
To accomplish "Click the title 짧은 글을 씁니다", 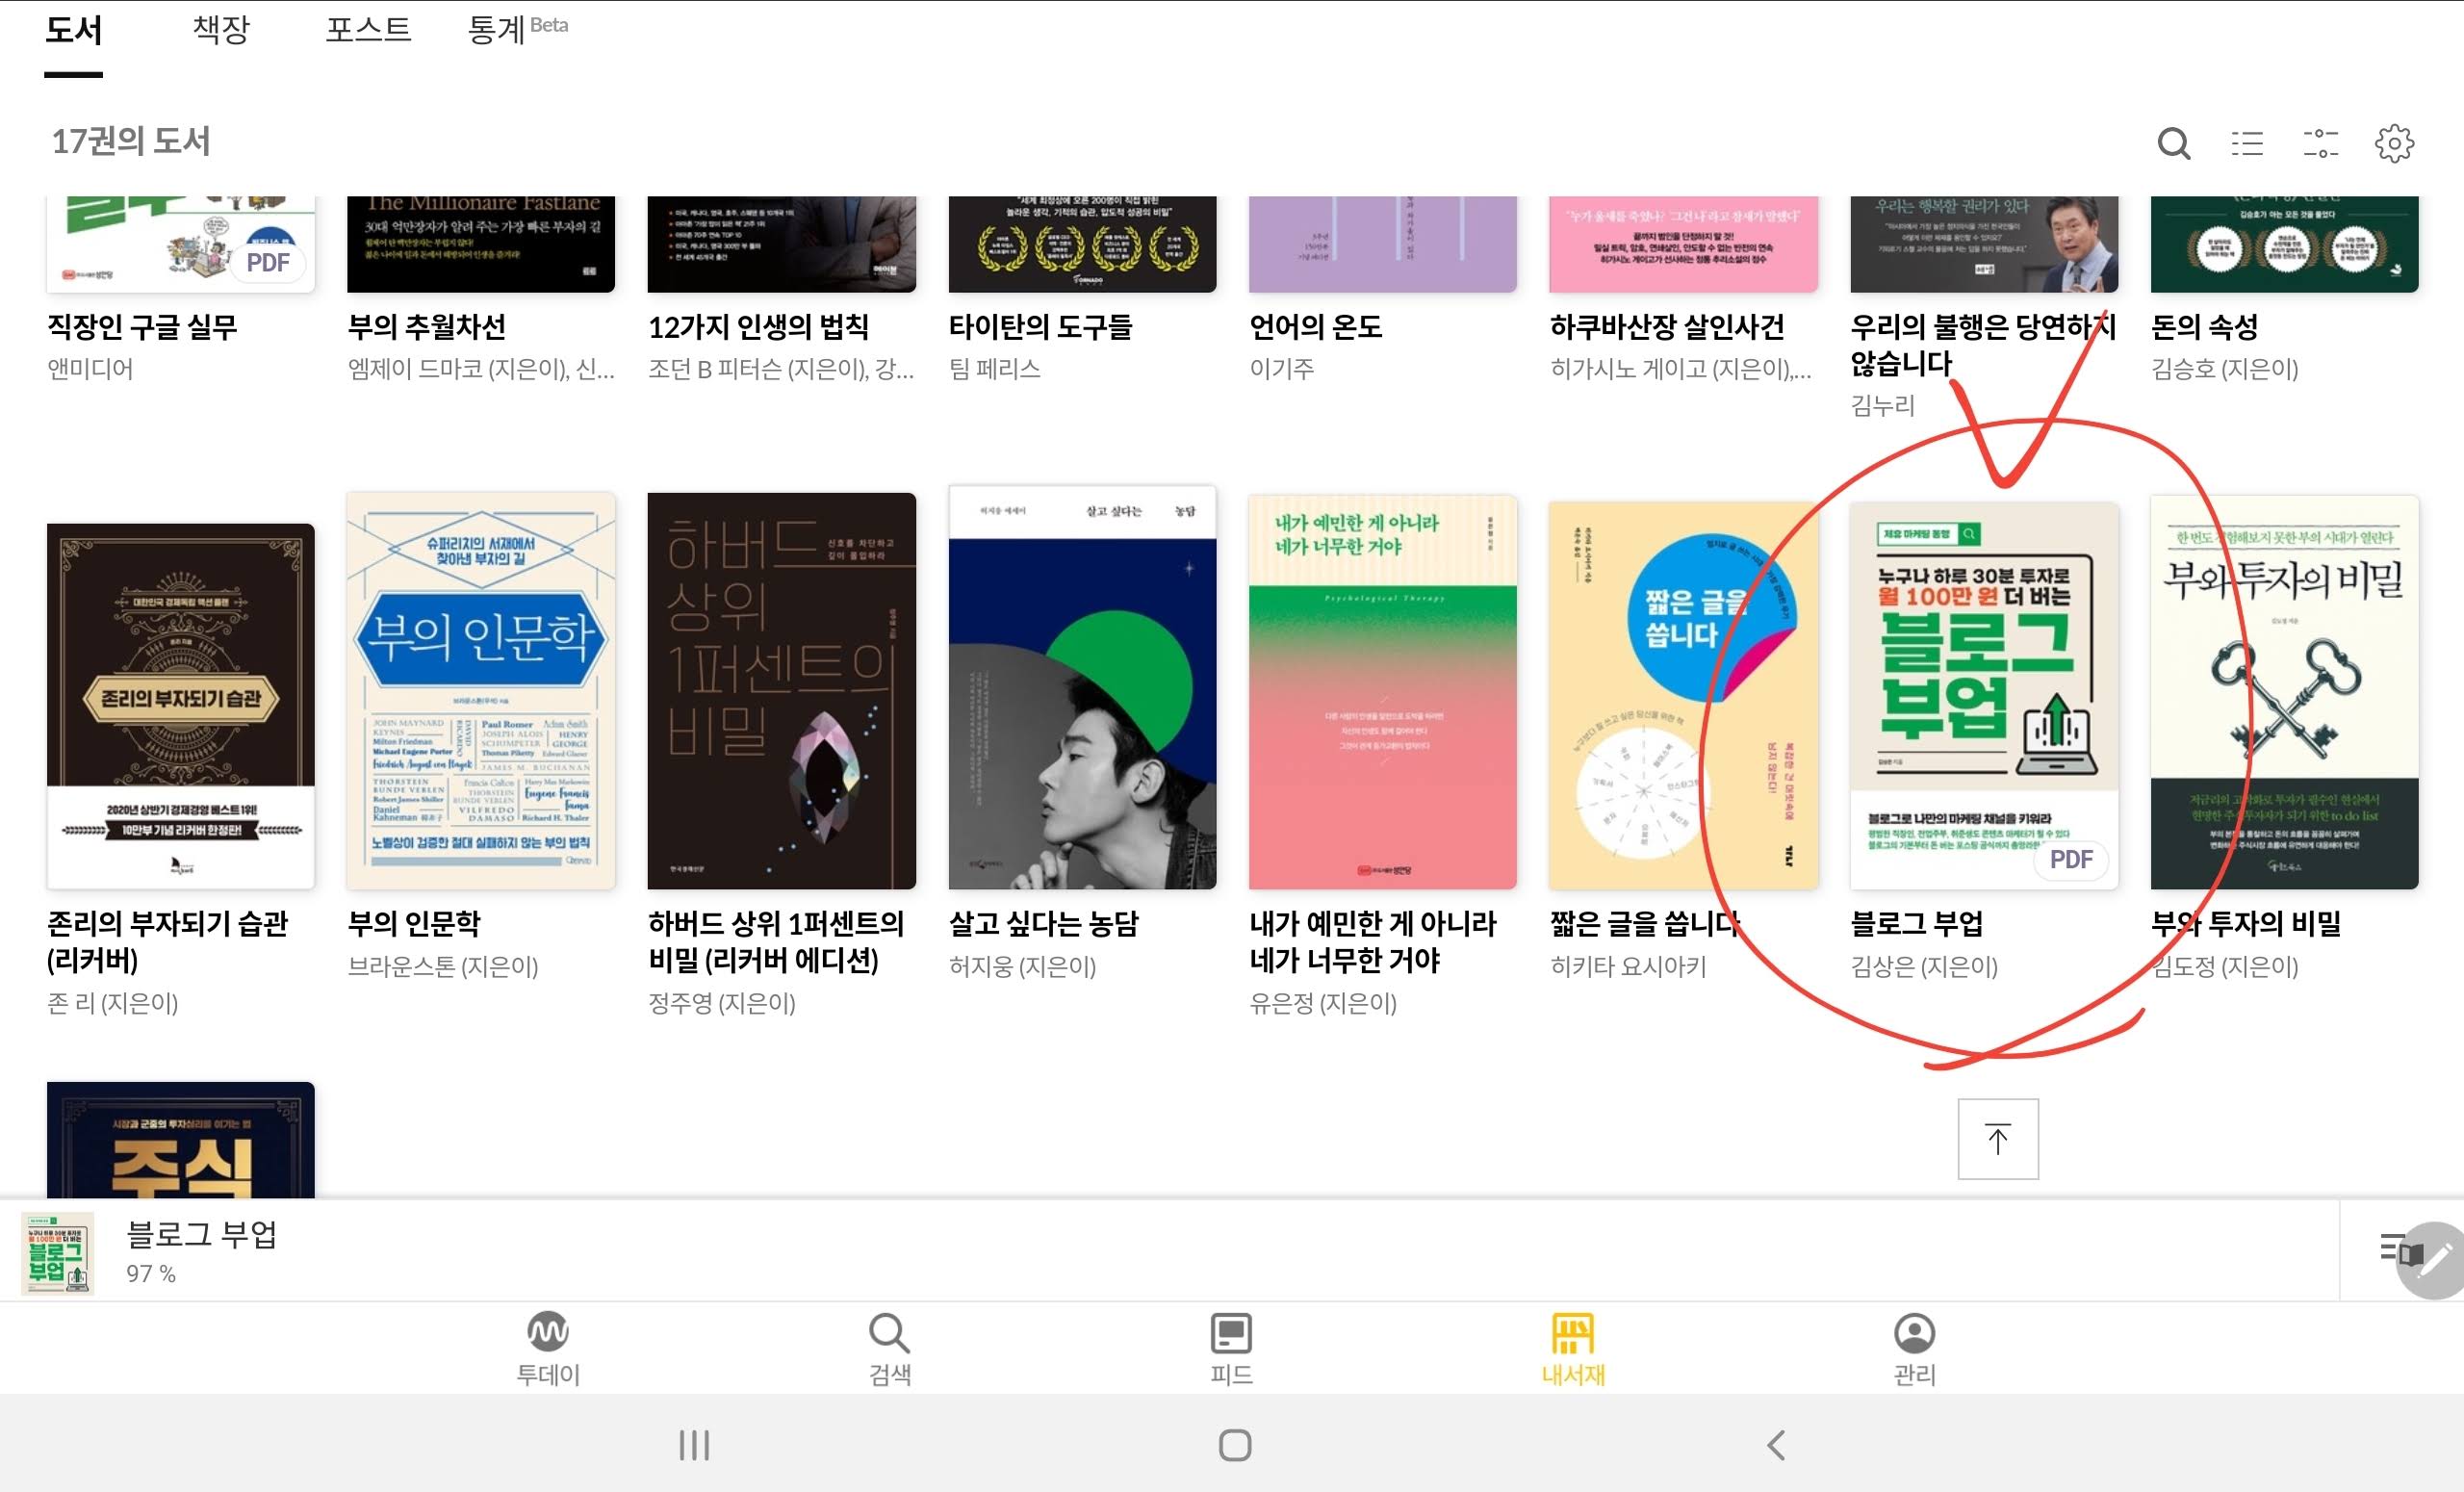I will pos(1645,923).
